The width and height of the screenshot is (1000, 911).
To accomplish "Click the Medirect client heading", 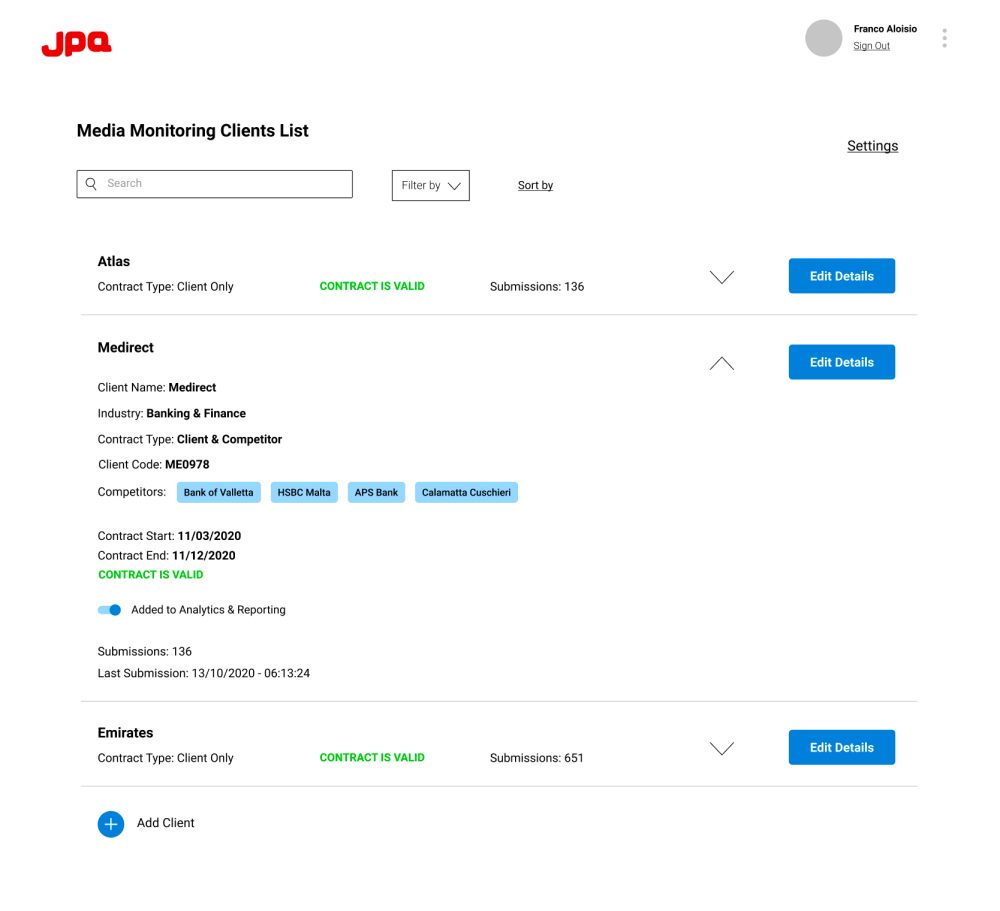I will point(126,348).
